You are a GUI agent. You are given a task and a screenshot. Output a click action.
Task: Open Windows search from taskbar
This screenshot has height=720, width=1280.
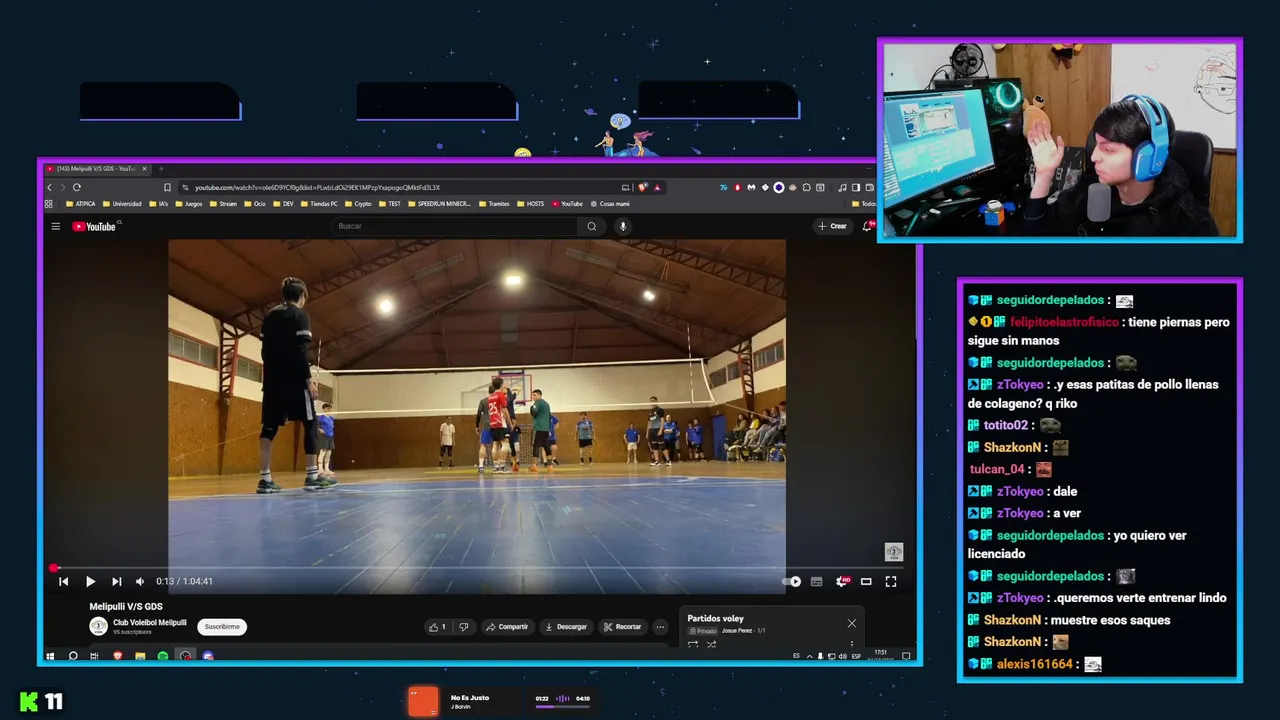click(x=72, y=656)
